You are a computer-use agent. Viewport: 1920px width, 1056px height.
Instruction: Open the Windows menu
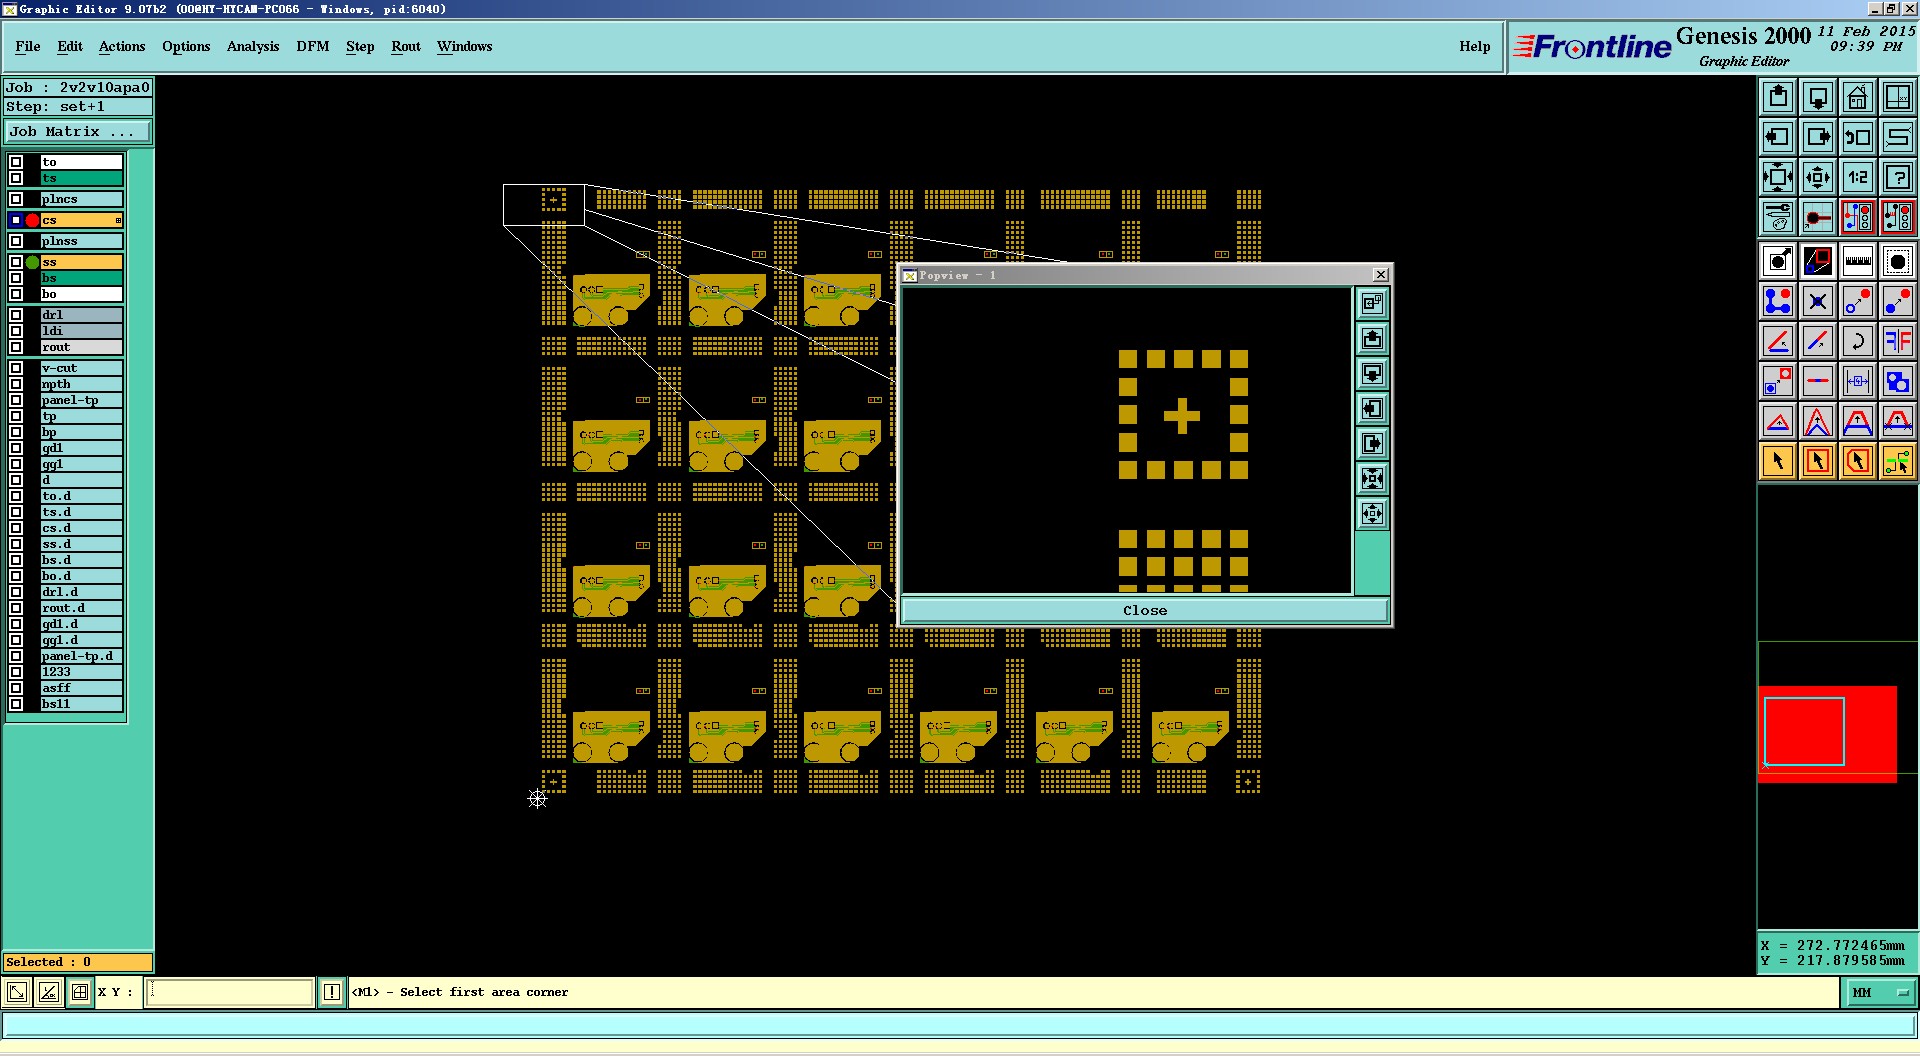coord(465,46)
